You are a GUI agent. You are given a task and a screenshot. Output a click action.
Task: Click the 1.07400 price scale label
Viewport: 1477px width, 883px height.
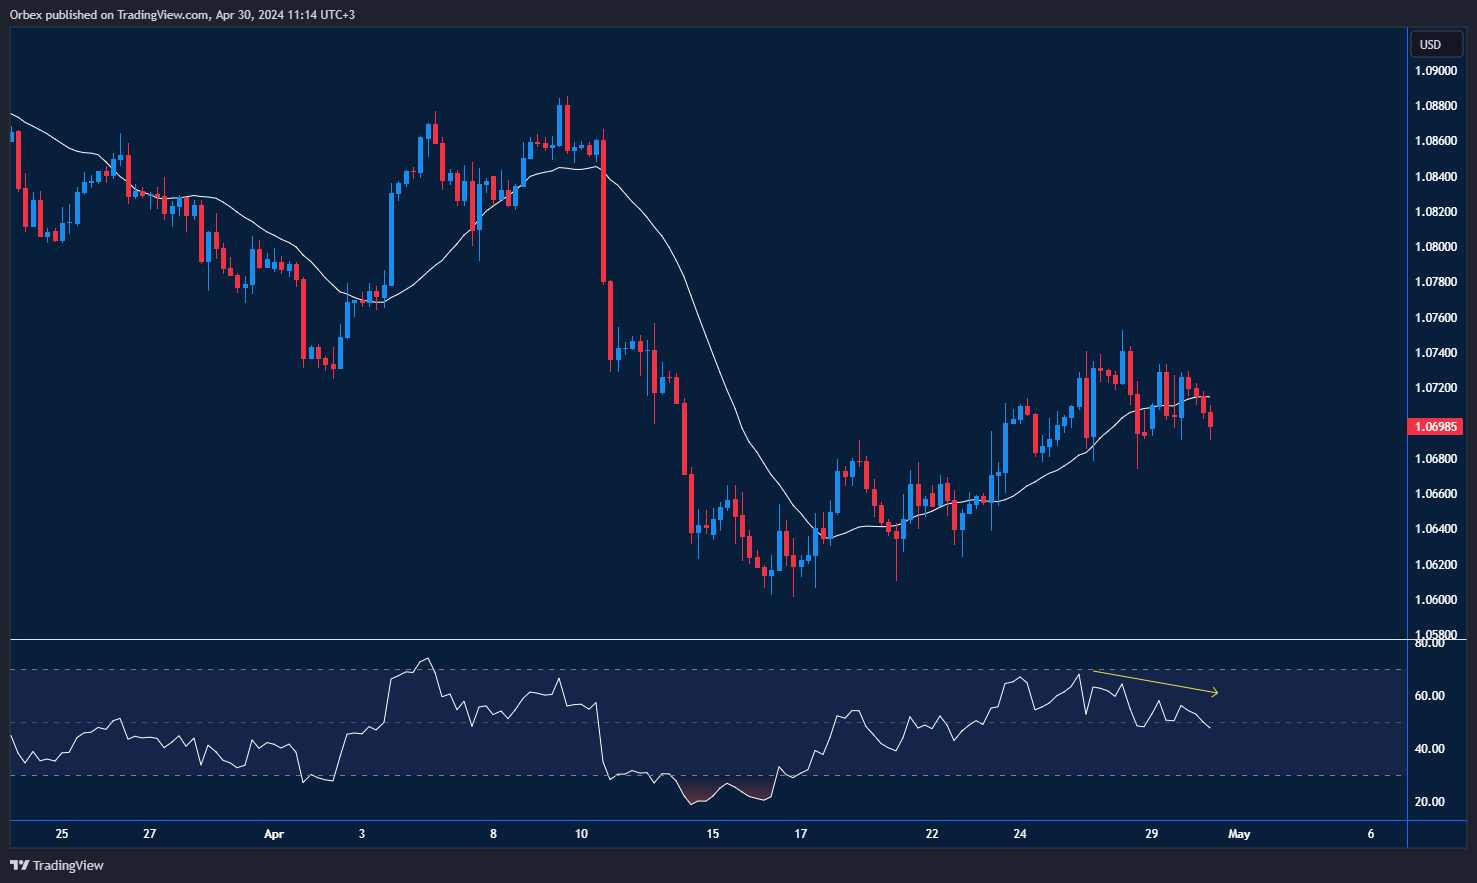click(1435, 353)
